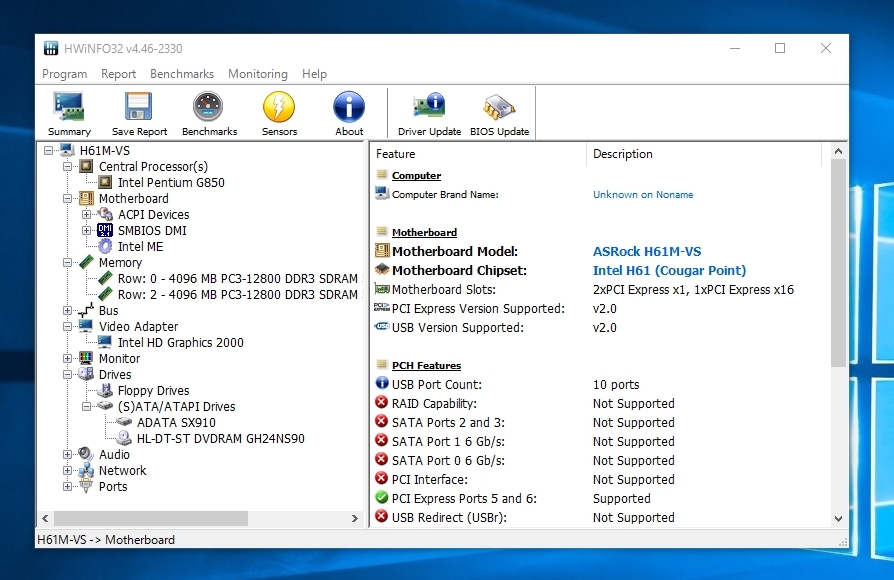Launch BIOS Update chip icon
This screenshot has height=580, width=894.
(499, 107)
